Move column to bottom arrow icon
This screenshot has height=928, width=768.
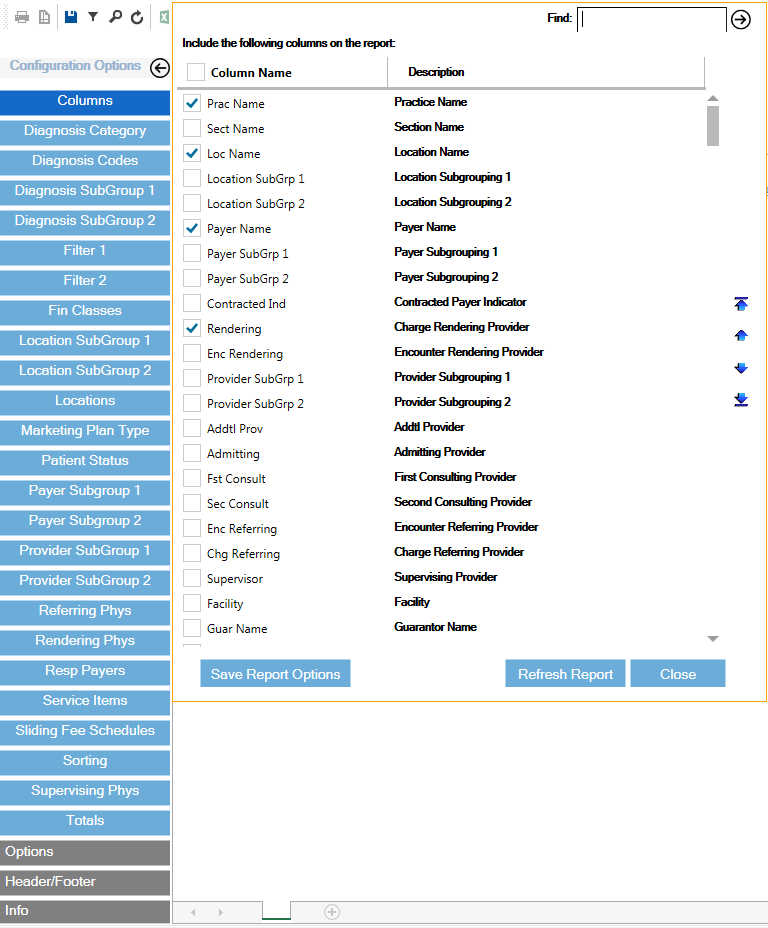(741, 400)
